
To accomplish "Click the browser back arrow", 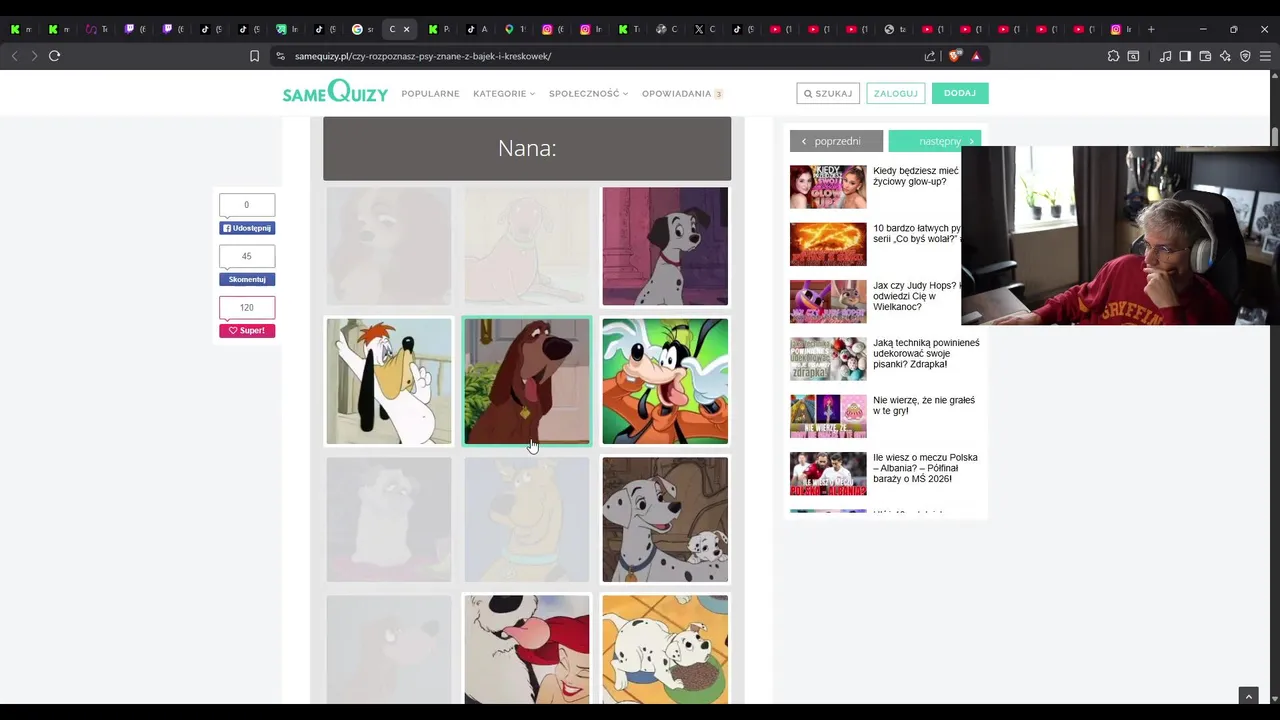I will coord(14,56).
